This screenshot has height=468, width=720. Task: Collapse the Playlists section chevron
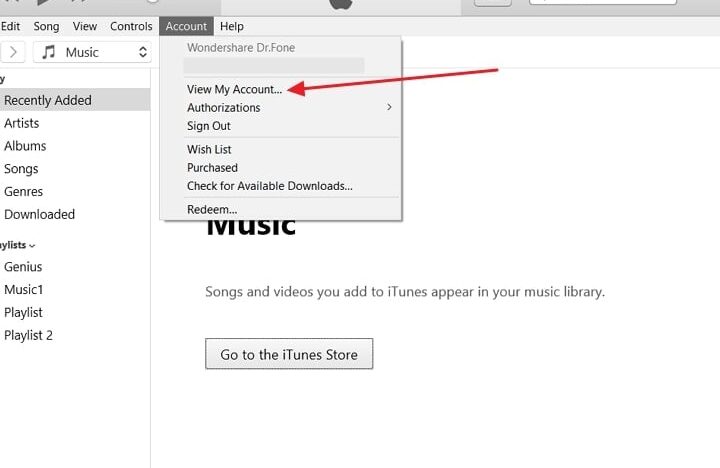pos(32,246)
